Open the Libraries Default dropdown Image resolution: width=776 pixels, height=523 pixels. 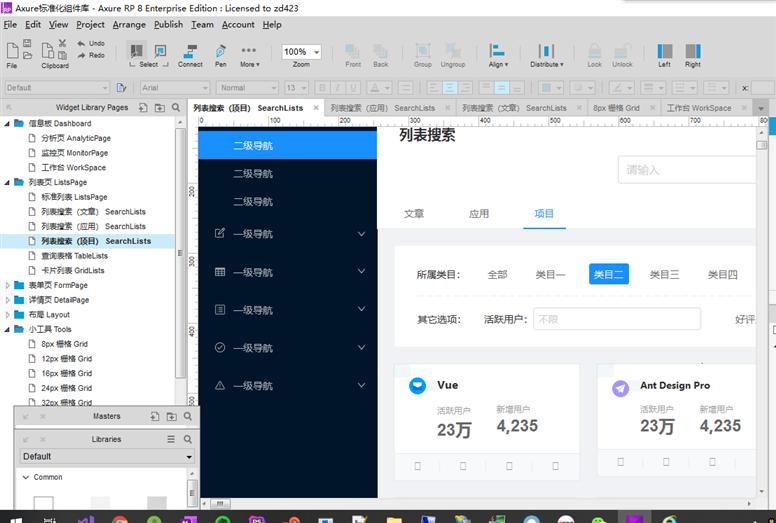106,456
